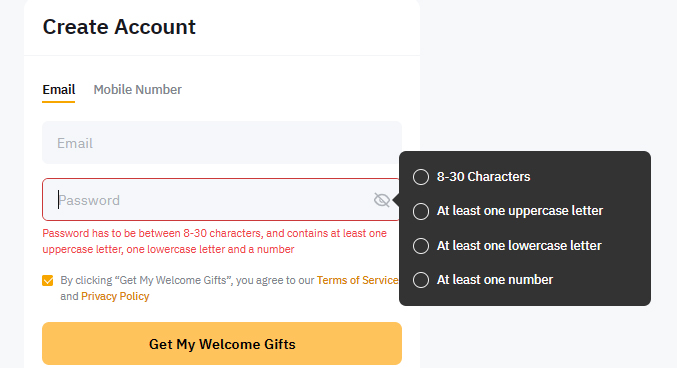Click the red password error message
The width and height of the screenshot is (677, 368).
(x=215, y=241)
